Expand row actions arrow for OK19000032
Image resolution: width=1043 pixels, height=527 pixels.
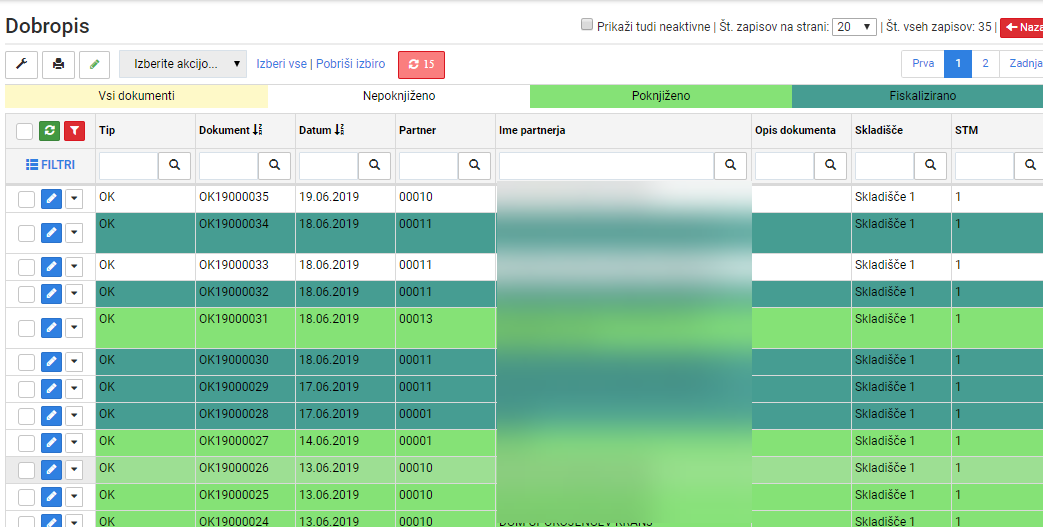click(x=74, y=293)
